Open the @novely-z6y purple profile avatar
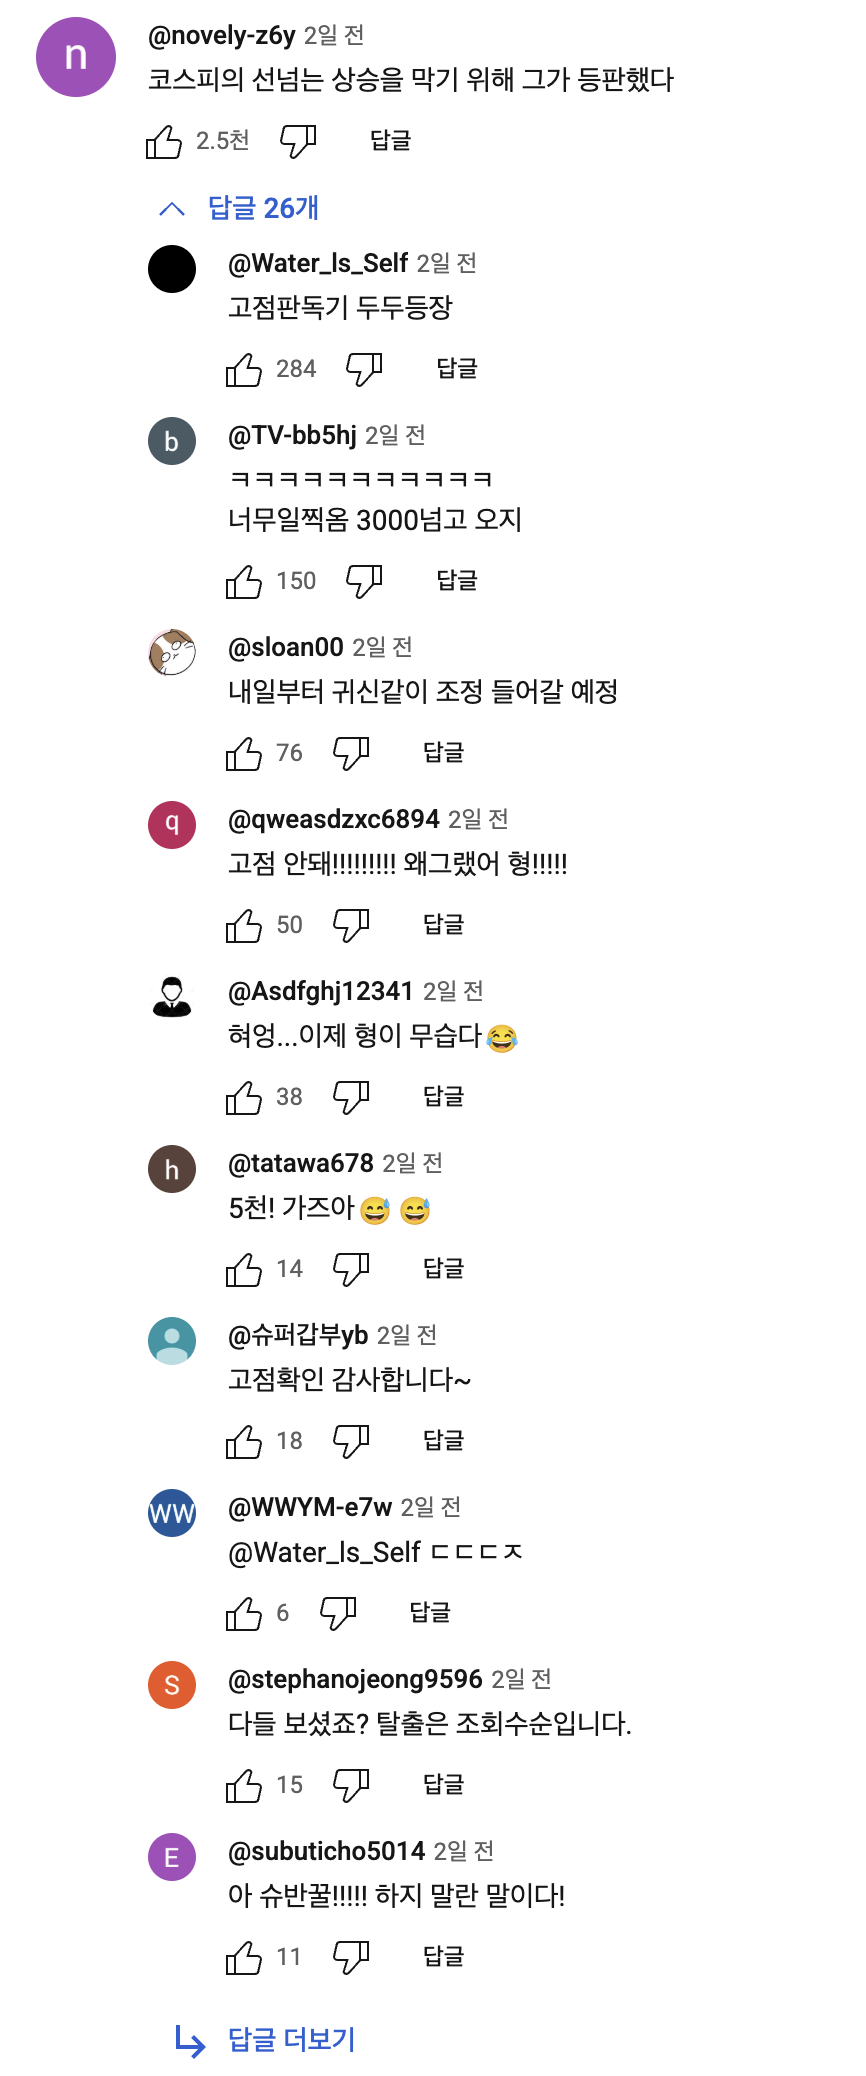 (x=76, y=57)
